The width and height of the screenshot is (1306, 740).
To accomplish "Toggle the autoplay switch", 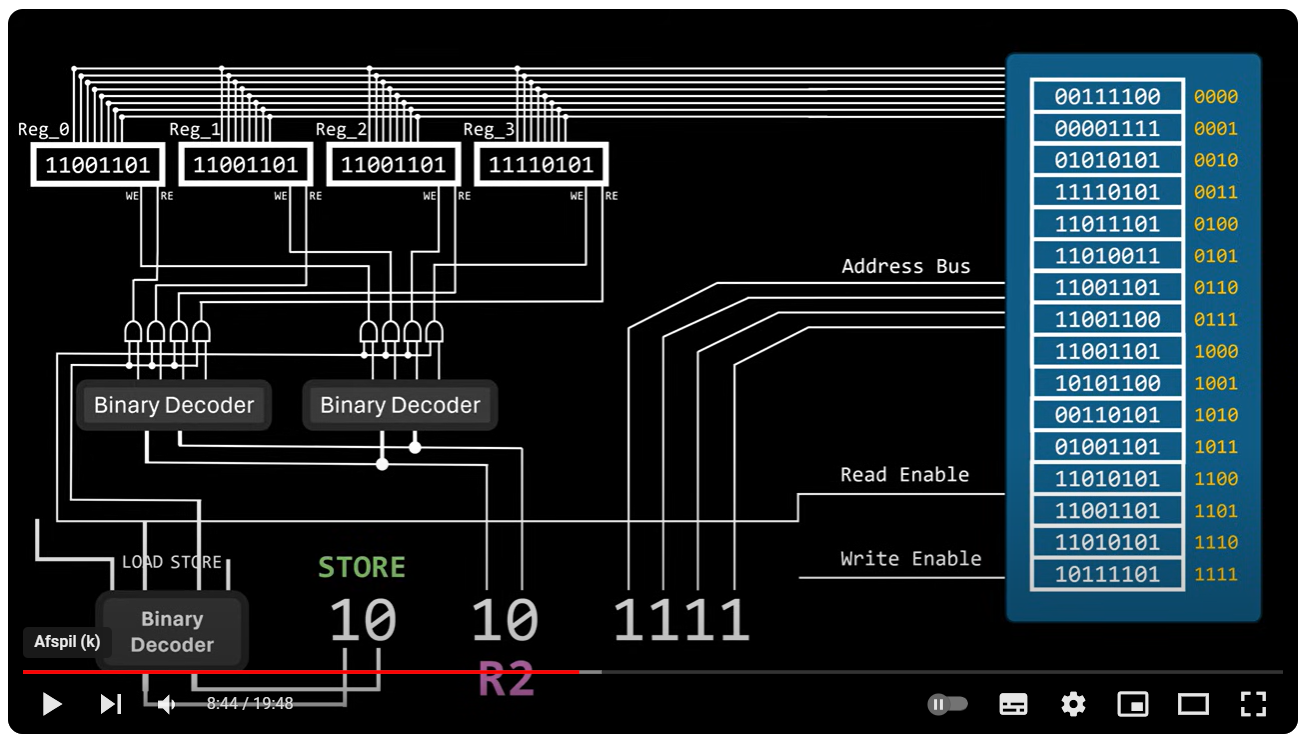I will pos(948,704).
